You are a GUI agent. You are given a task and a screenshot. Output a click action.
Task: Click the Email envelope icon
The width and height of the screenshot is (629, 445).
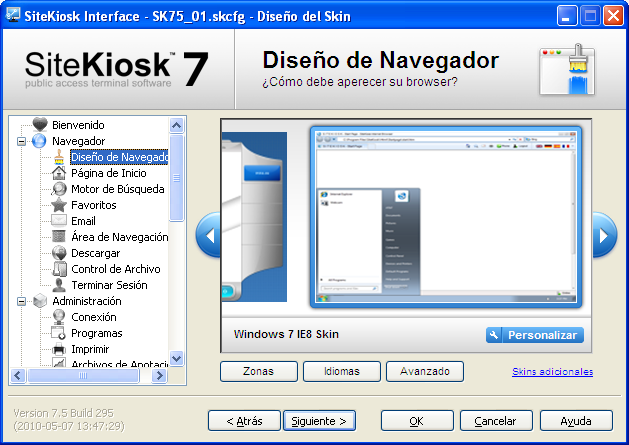coord(59,221)
